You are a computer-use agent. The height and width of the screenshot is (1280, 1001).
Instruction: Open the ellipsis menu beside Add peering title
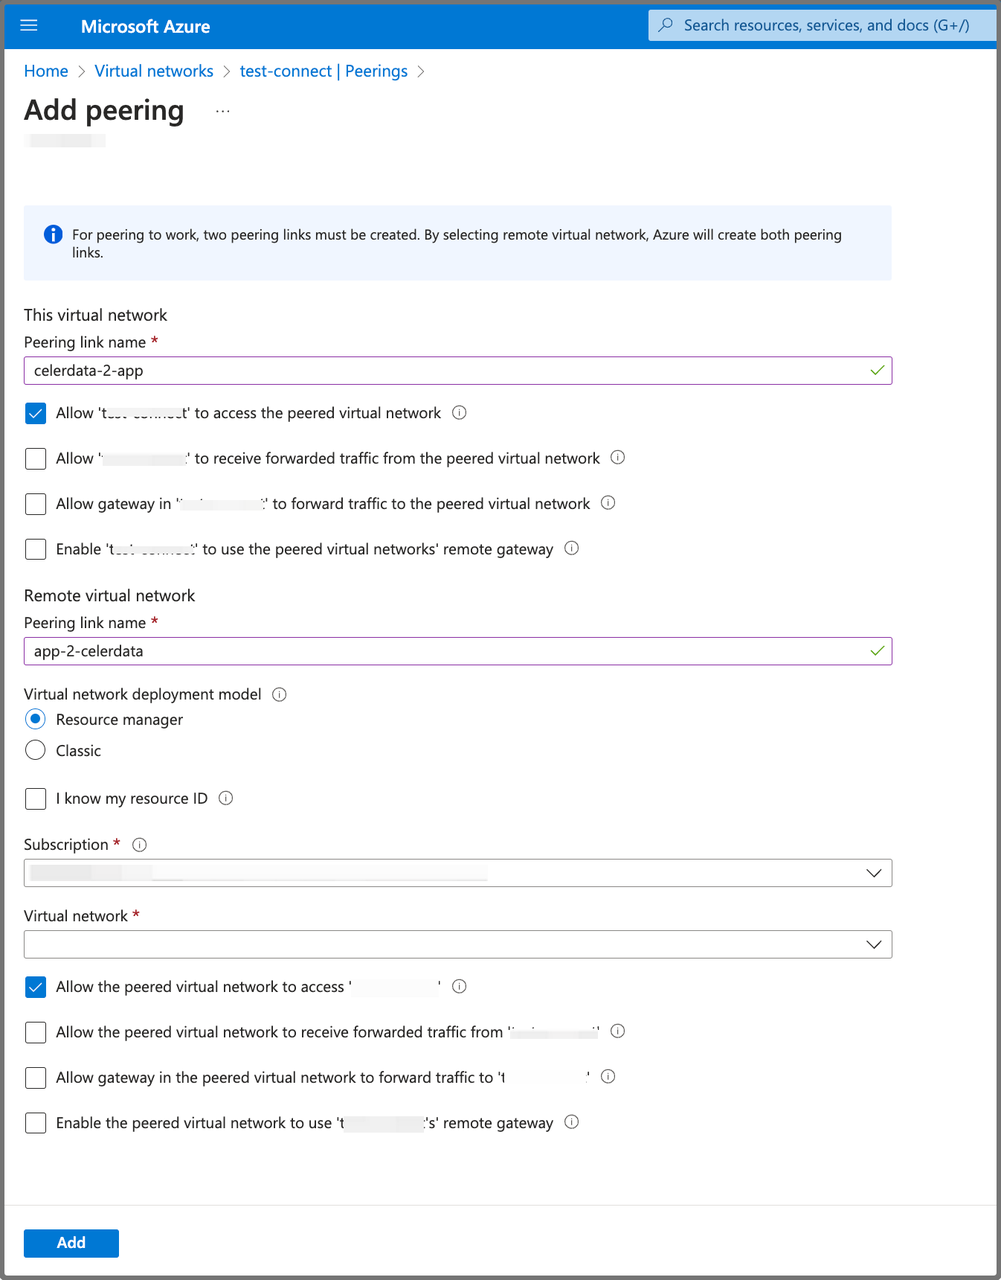(x=222, y=111)
